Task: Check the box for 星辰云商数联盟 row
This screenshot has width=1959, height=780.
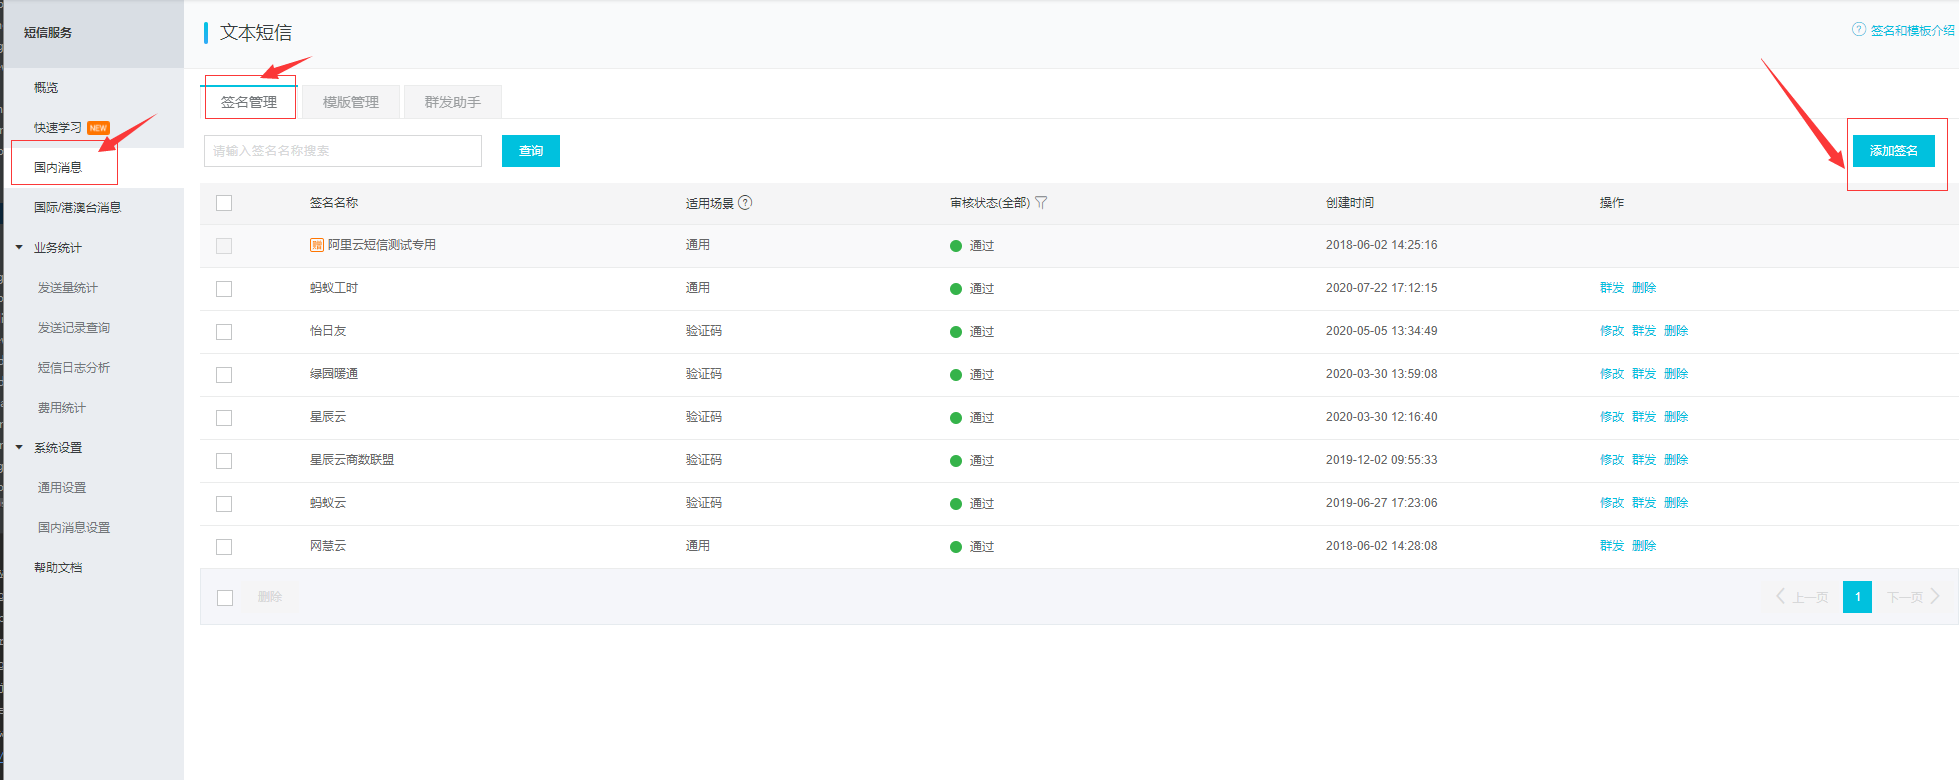Action: (224, 461)
